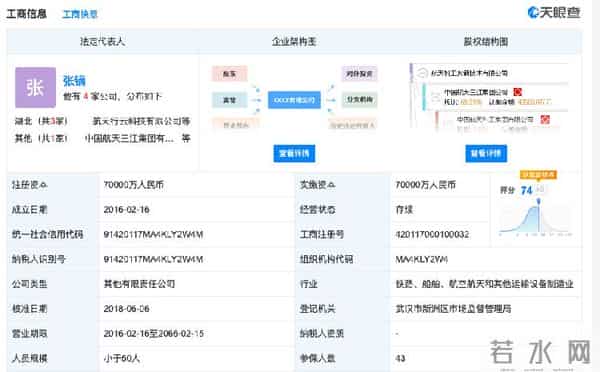Click 核准日期 value 2018-06-06

(127, 308)
